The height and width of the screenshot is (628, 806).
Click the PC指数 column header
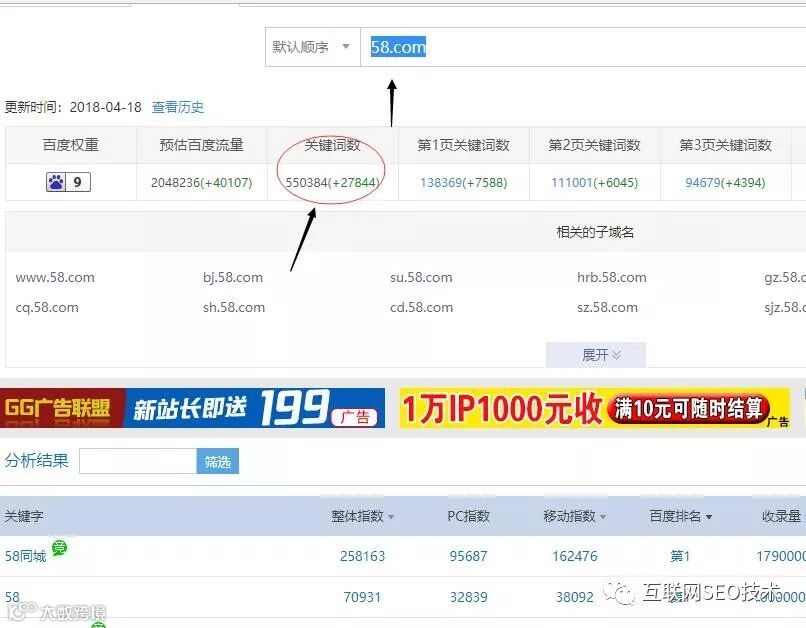(468, 516)
